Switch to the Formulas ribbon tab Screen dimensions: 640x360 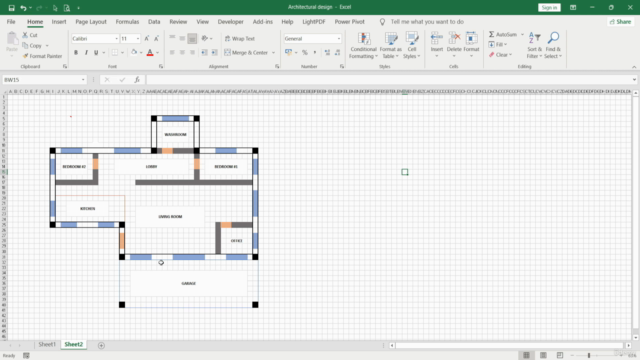click(x=127, y=22)
